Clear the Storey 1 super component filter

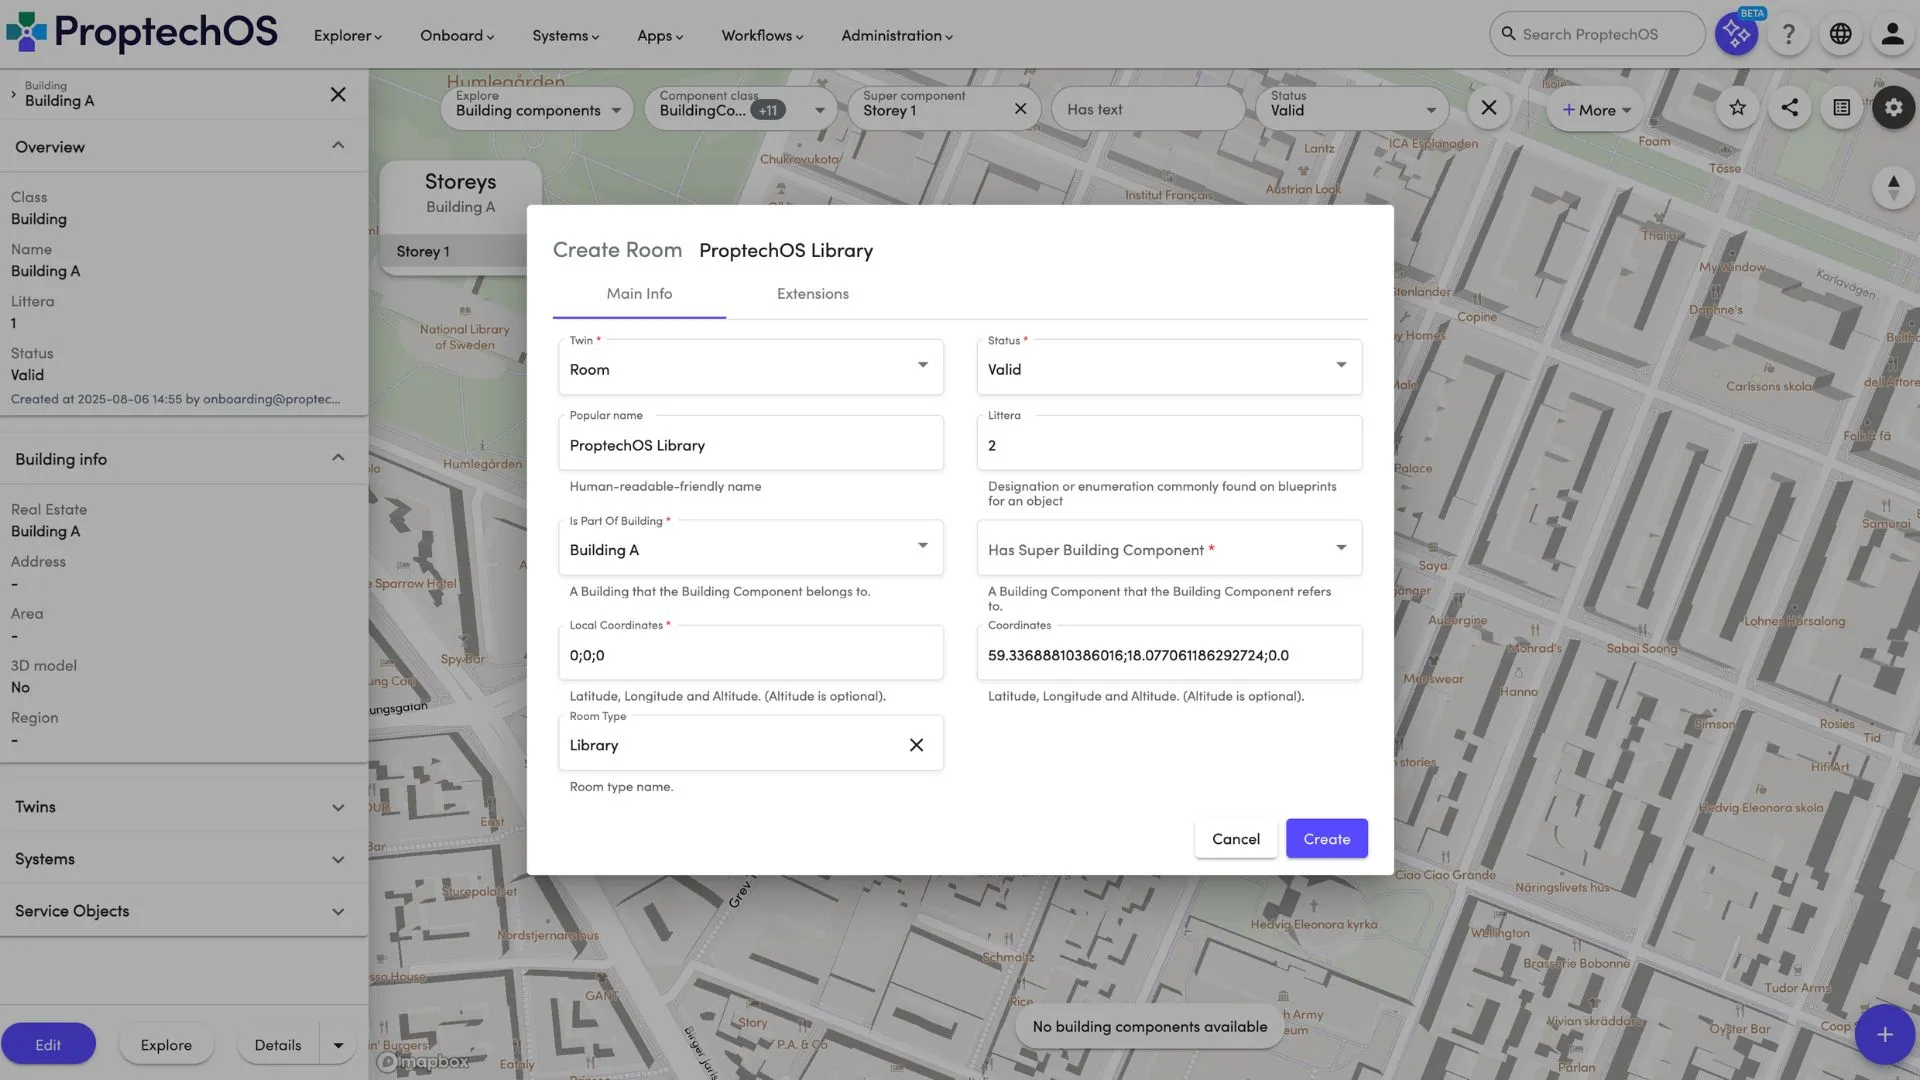click(x=1020, y=109)
